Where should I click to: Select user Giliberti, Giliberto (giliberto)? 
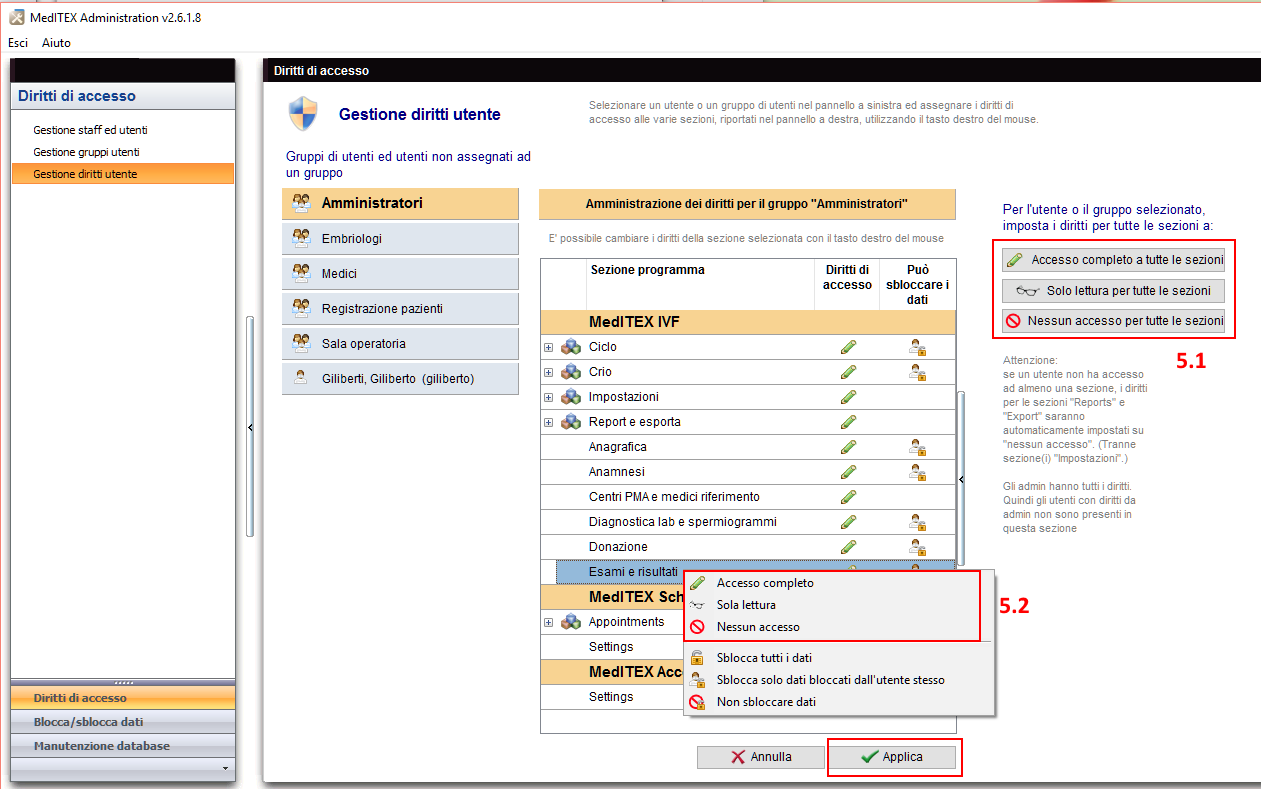[x=400, y=379]
